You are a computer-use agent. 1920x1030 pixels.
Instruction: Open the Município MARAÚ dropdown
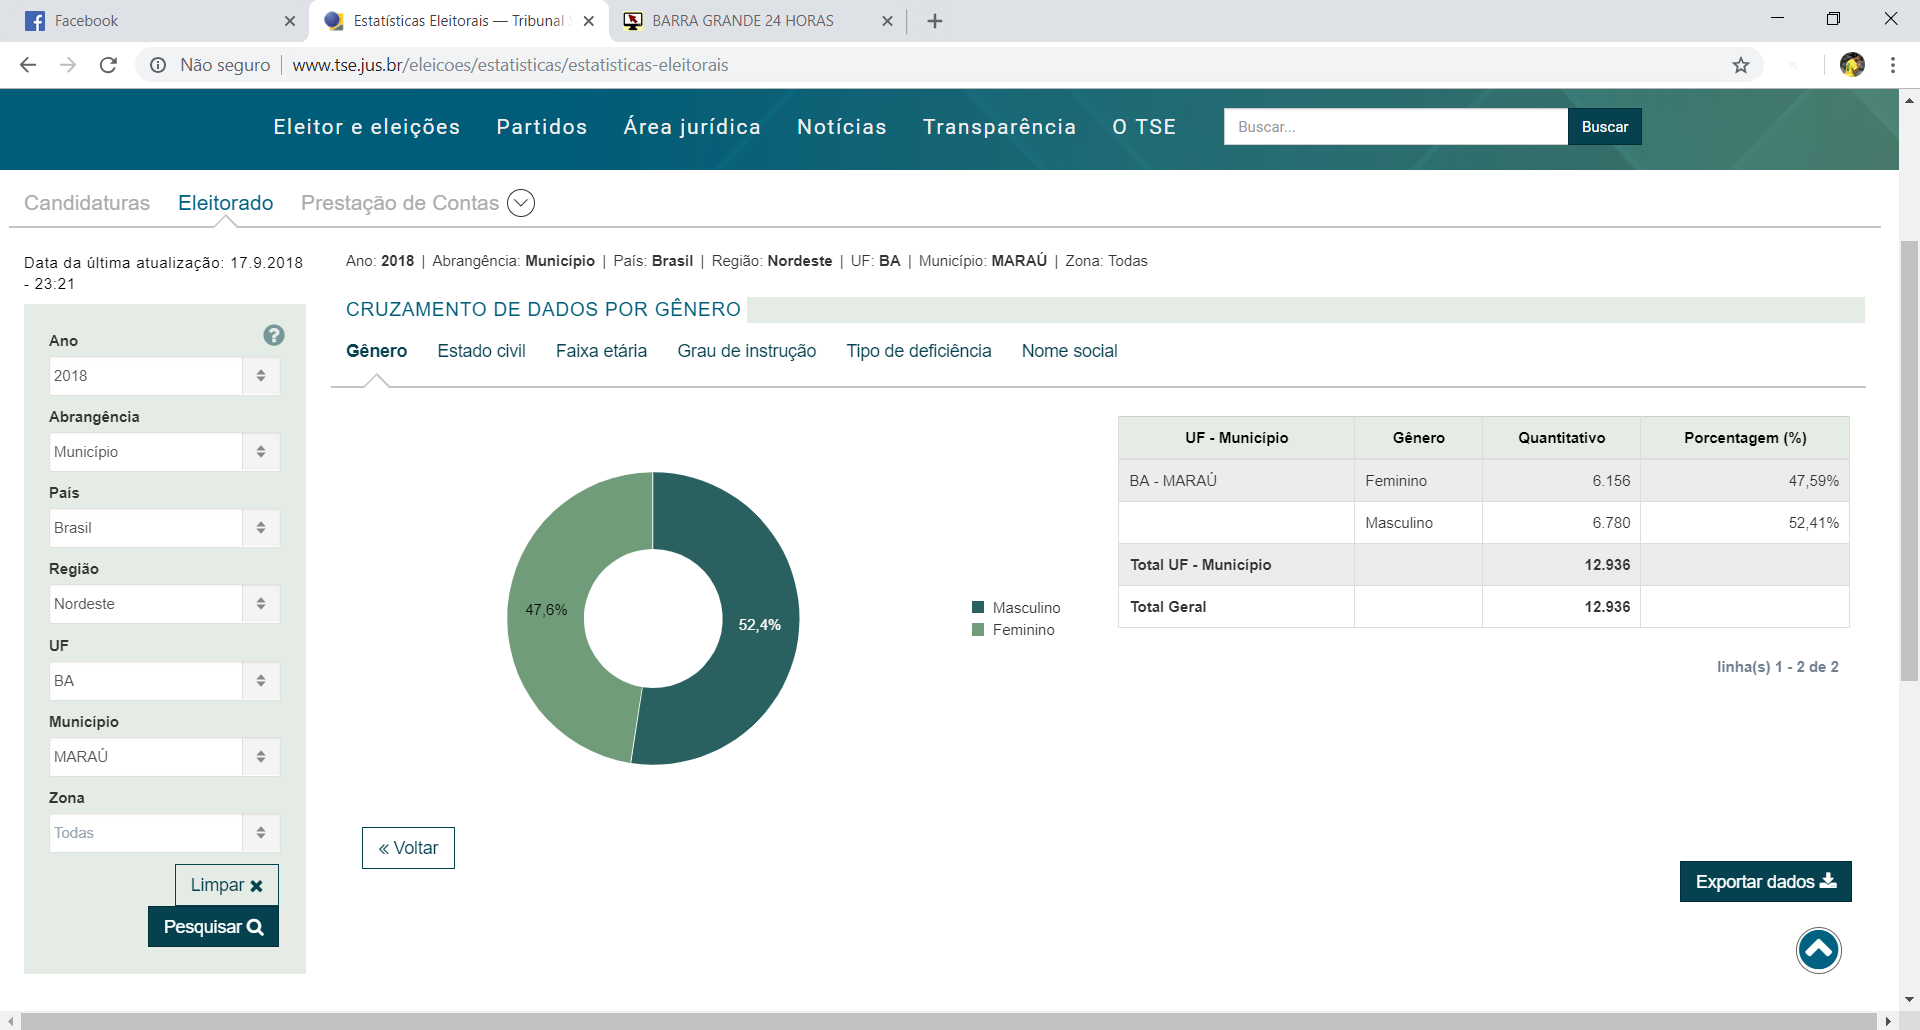[164, 757]
